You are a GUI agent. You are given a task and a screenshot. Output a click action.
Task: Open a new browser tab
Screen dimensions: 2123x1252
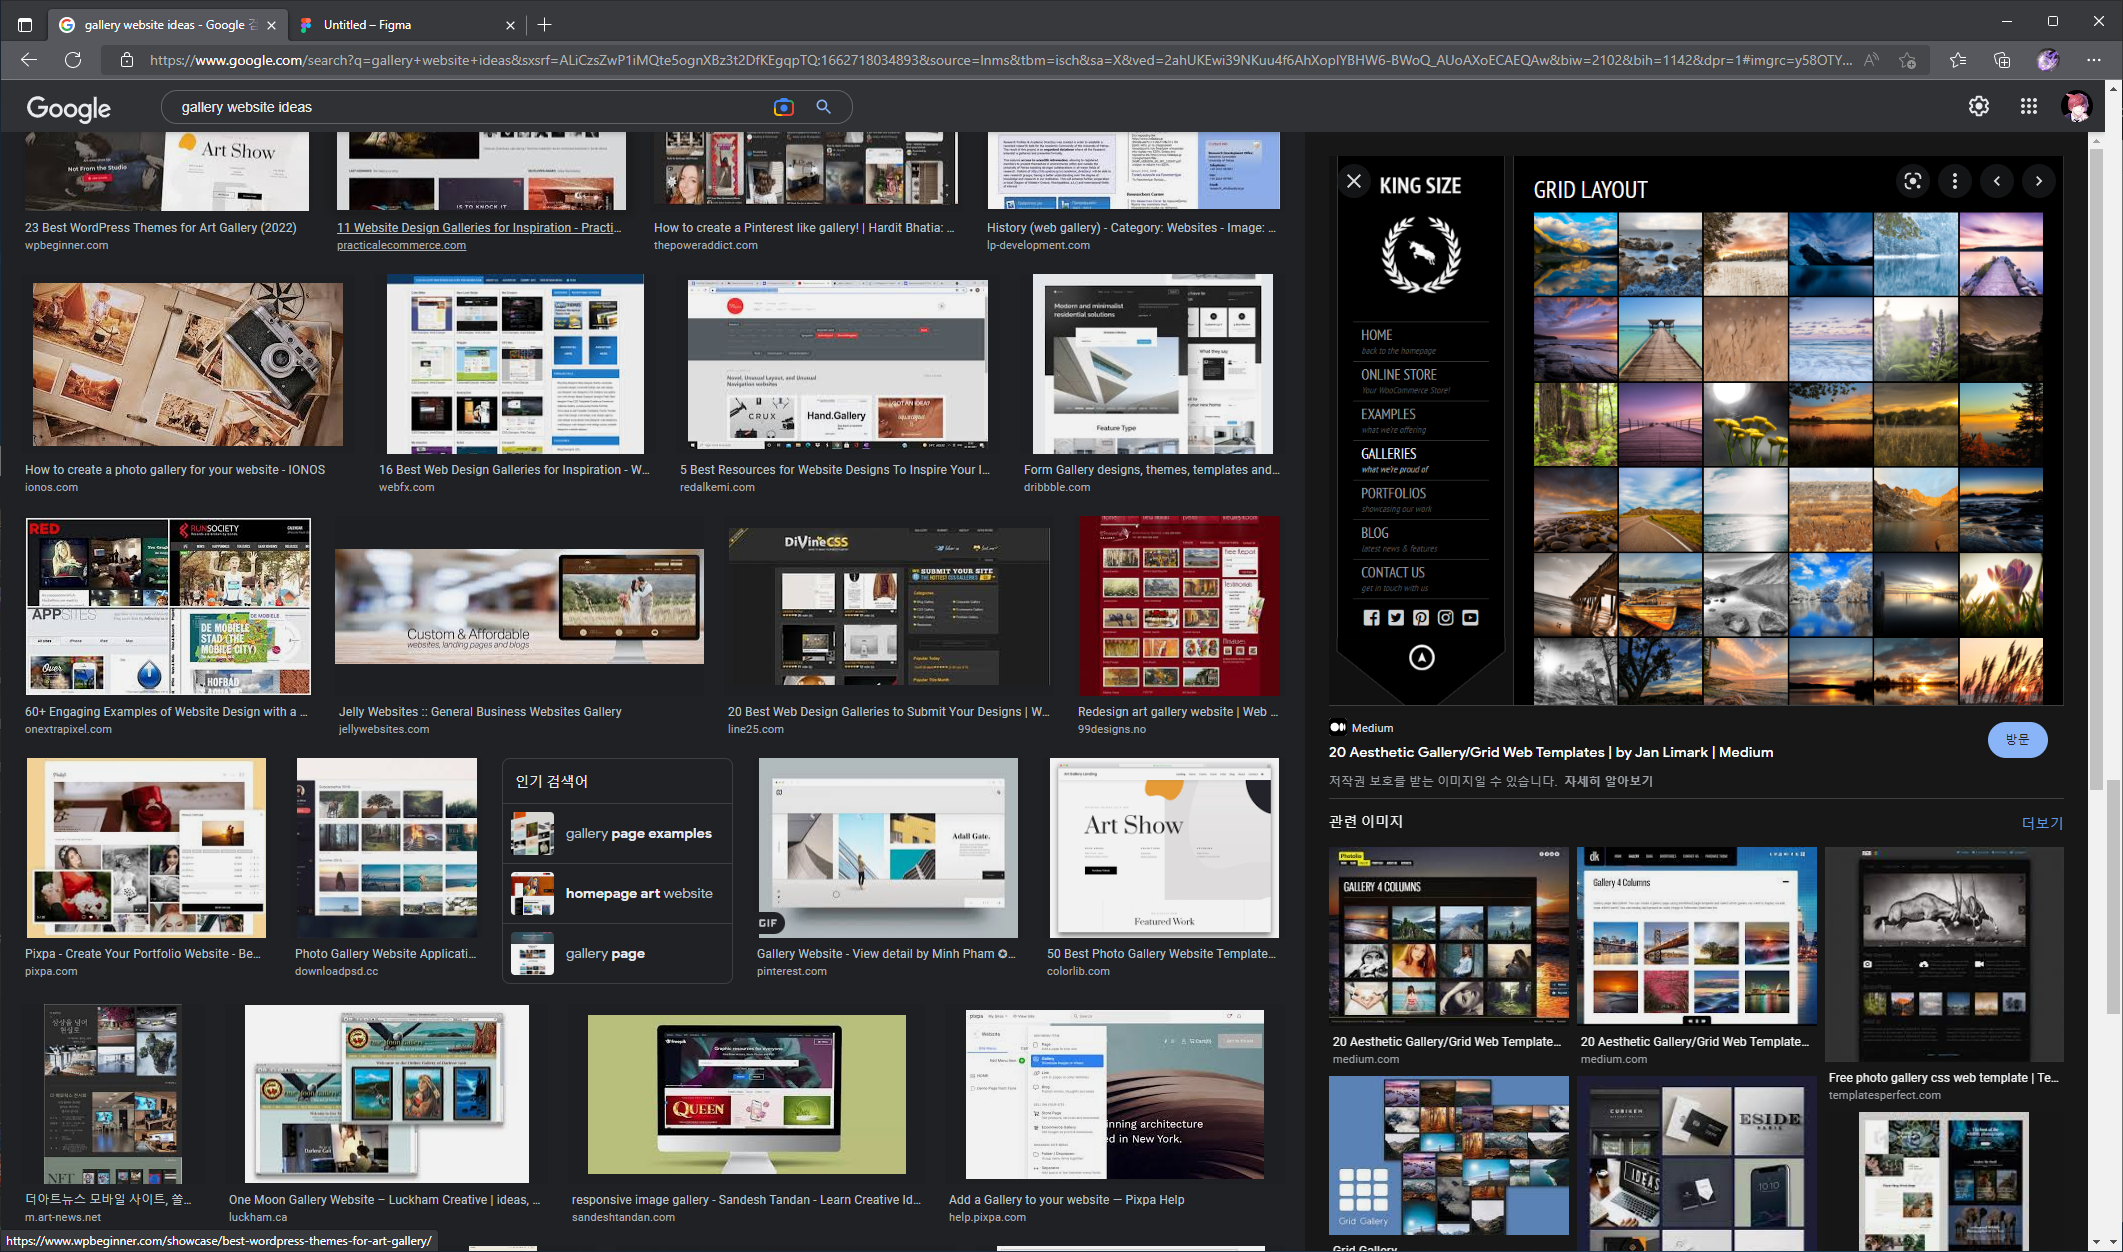544,25
